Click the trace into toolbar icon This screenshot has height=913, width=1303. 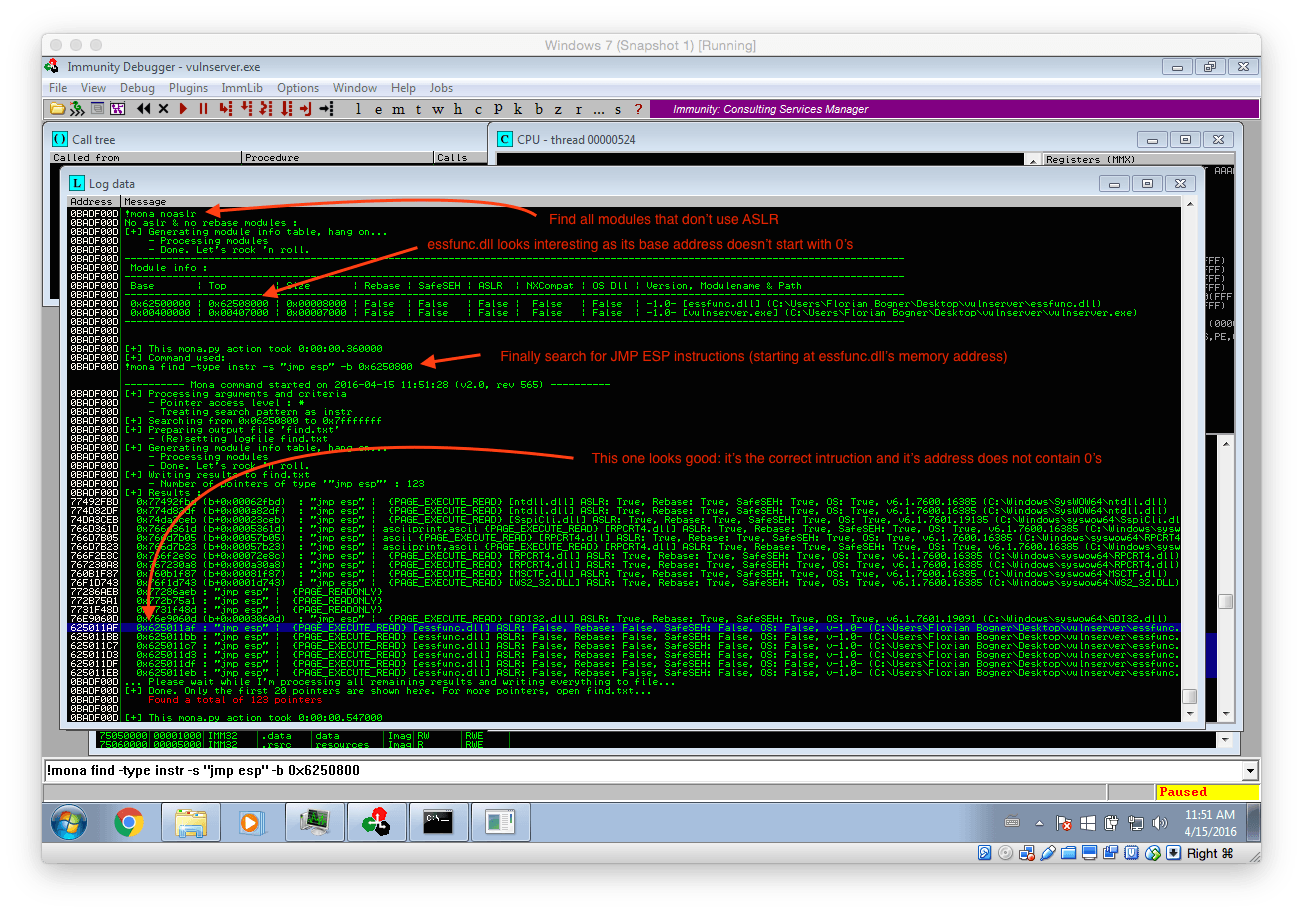(265, 108)
